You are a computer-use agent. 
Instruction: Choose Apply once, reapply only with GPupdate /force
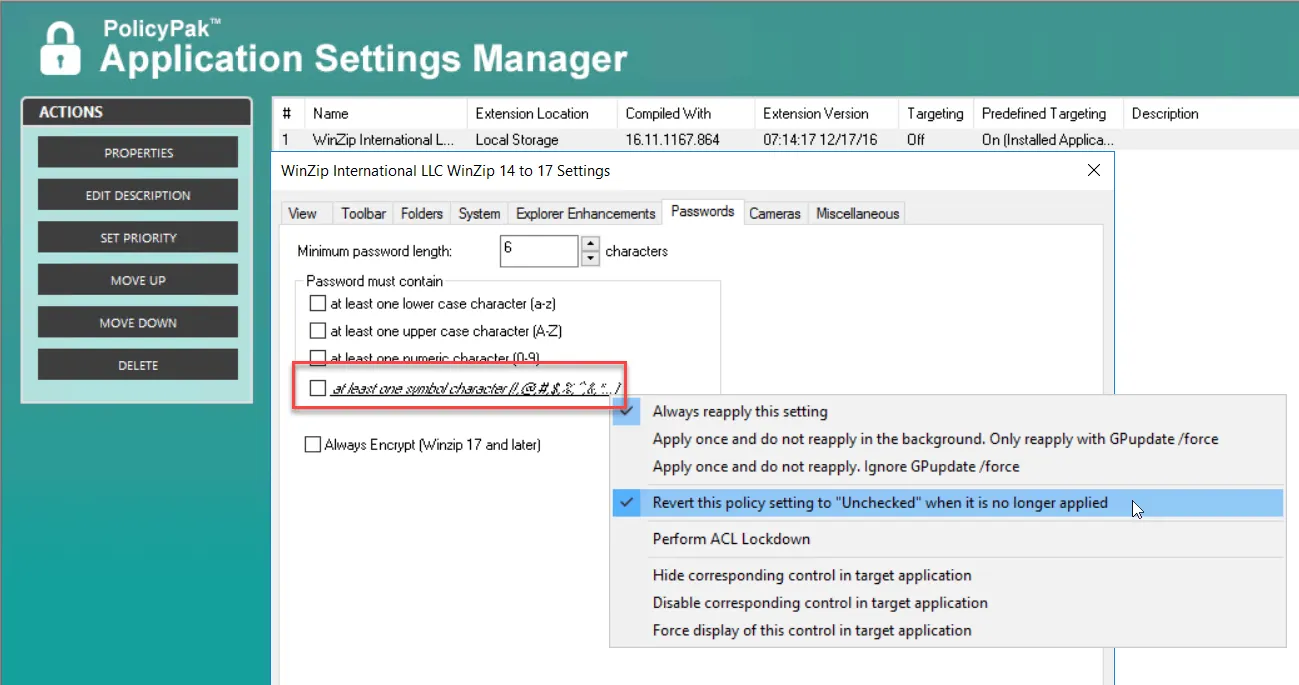point(947,439)
